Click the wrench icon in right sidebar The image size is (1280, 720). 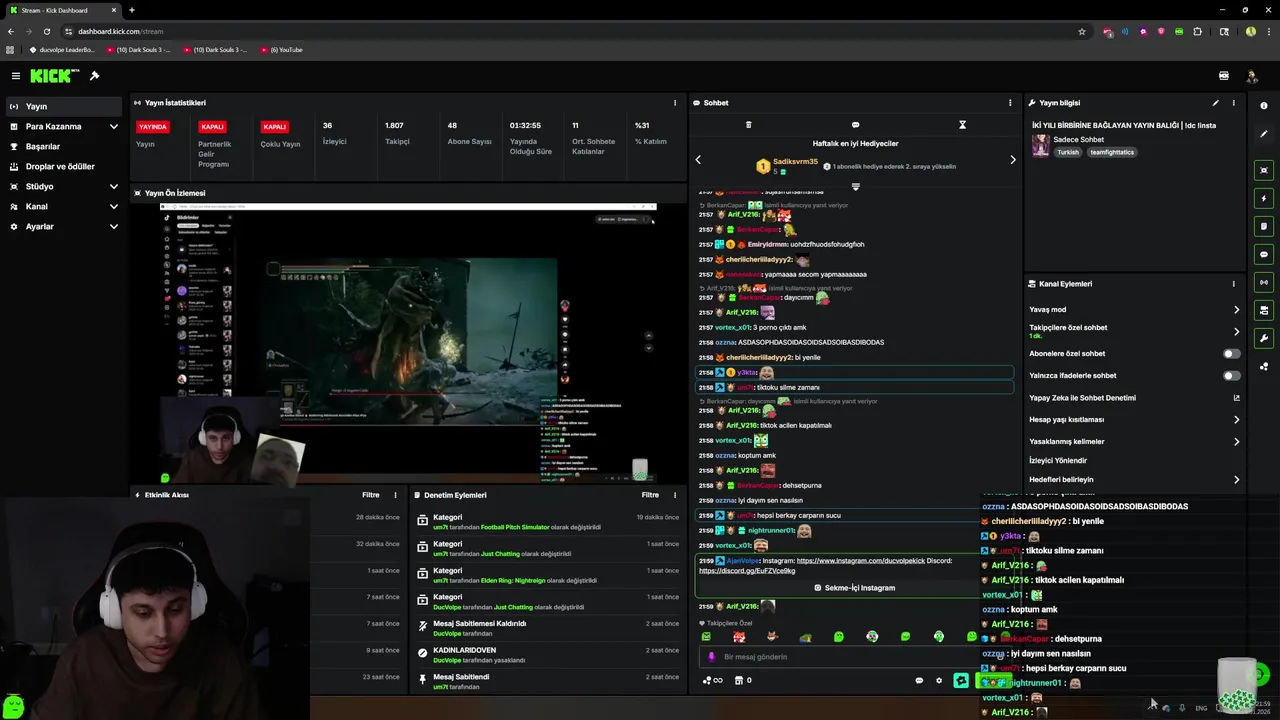click(x=1264, y=338)
